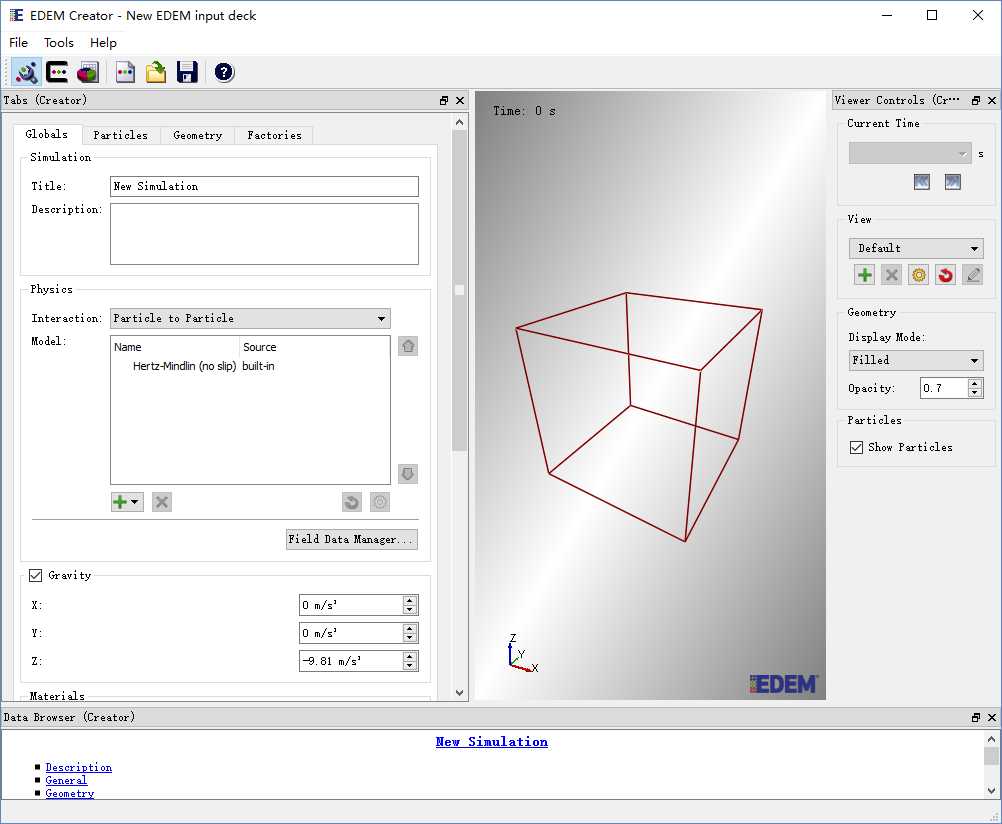
Task: Float the Viewer Controls panel
Action: [x=976, y=100]
